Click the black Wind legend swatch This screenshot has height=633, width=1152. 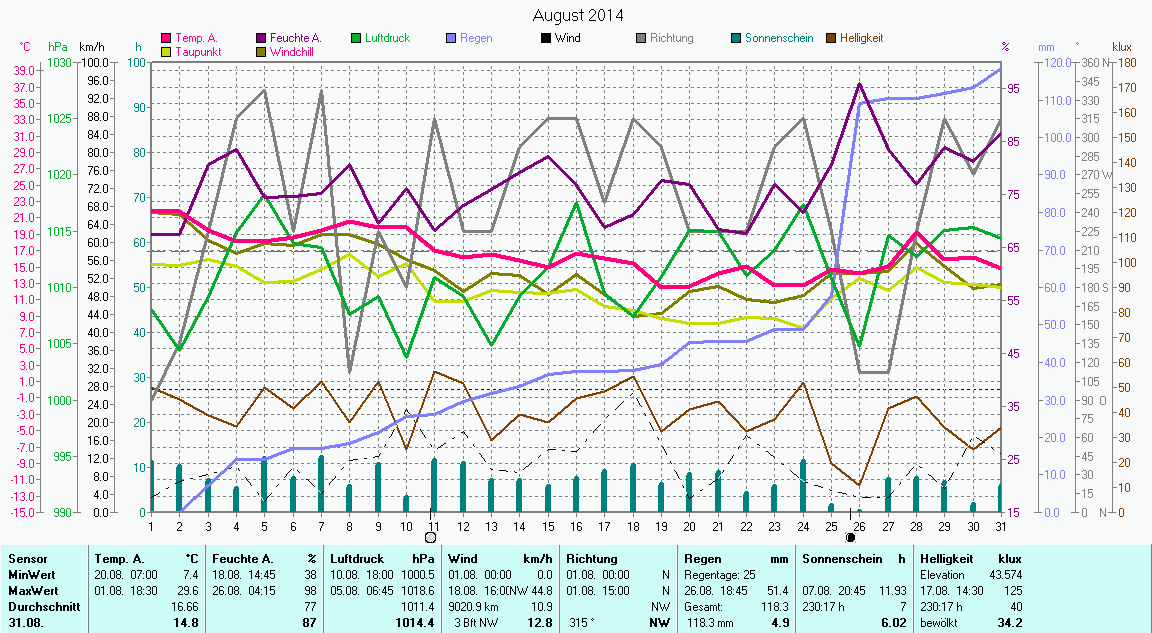point(546,38)
